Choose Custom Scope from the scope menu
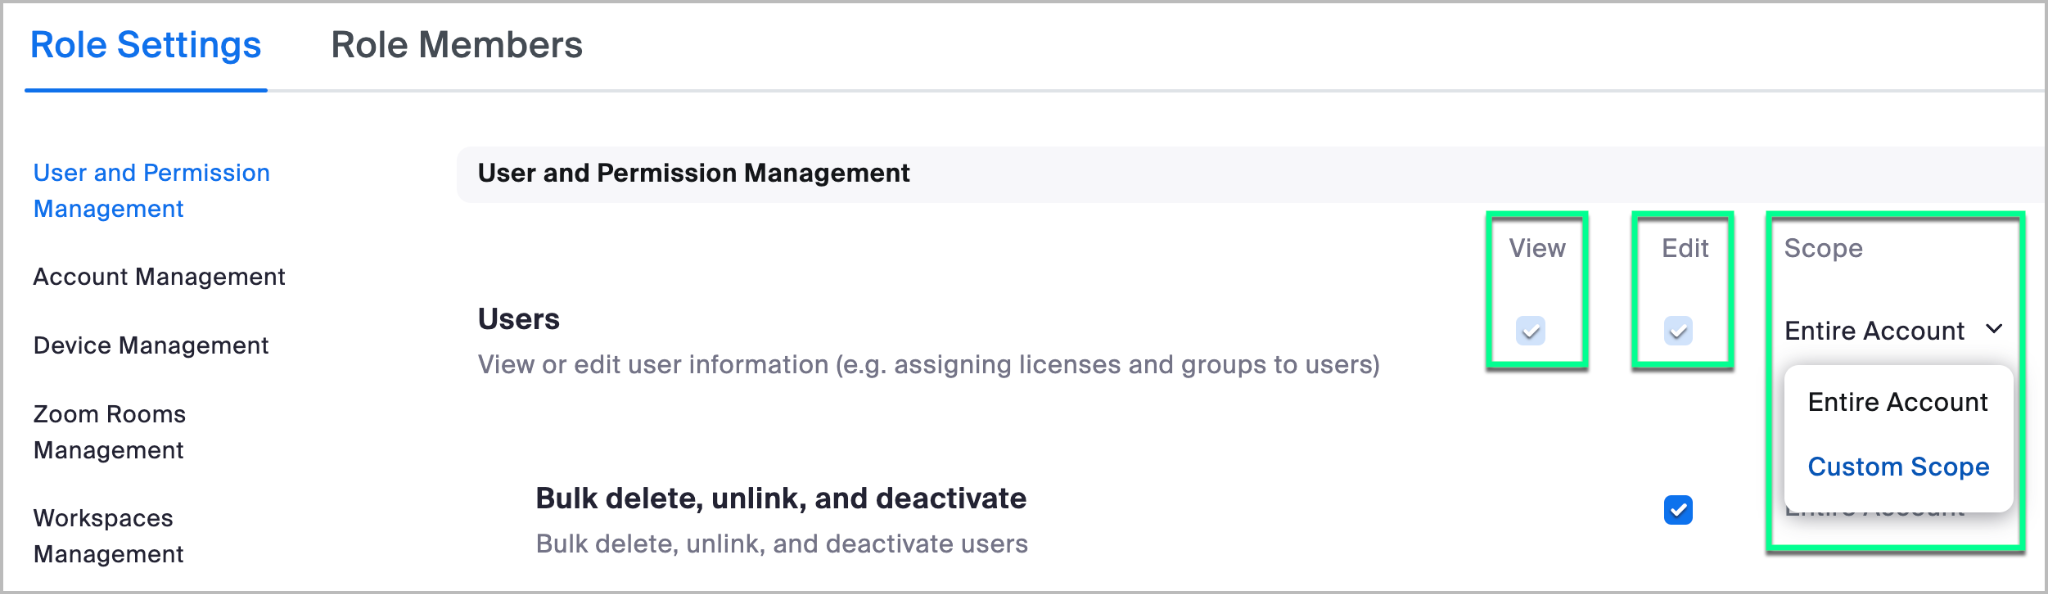The height and width of the screenshot is (594, 2048). 1898,467
